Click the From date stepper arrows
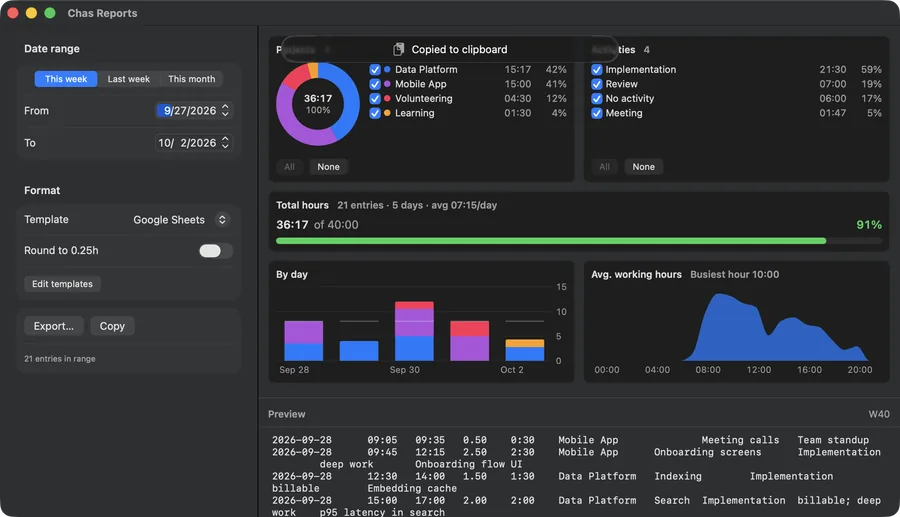The image size is (900, 517). (x=226, y=110)
